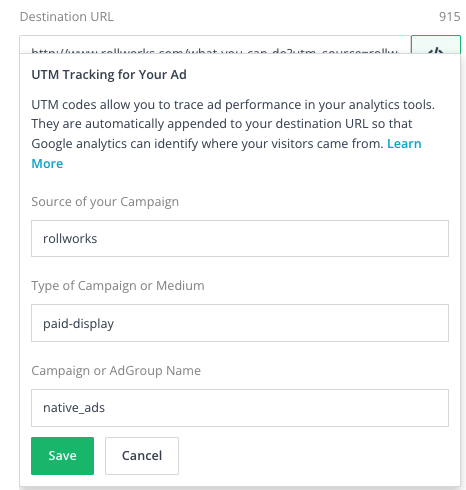Focus the Destination URL text field
The width and height of the screenshot is (466, 490).
coord(215,45)
